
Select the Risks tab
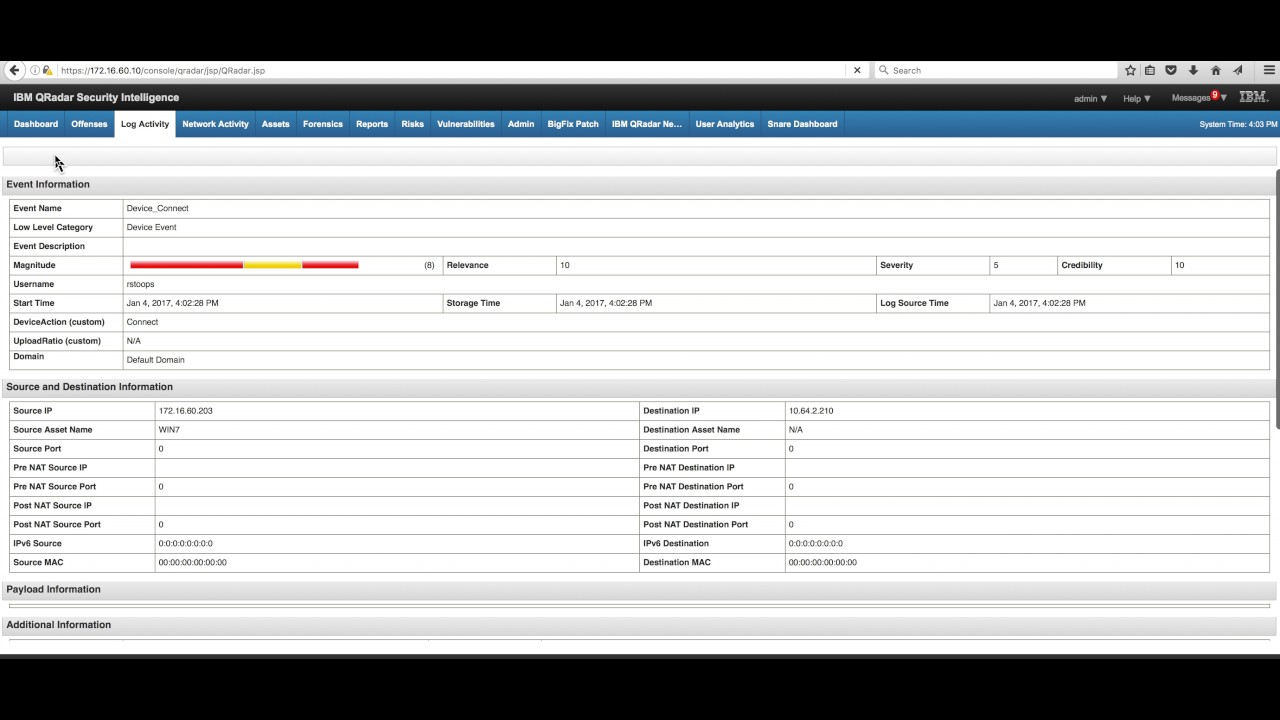(412, 124)
